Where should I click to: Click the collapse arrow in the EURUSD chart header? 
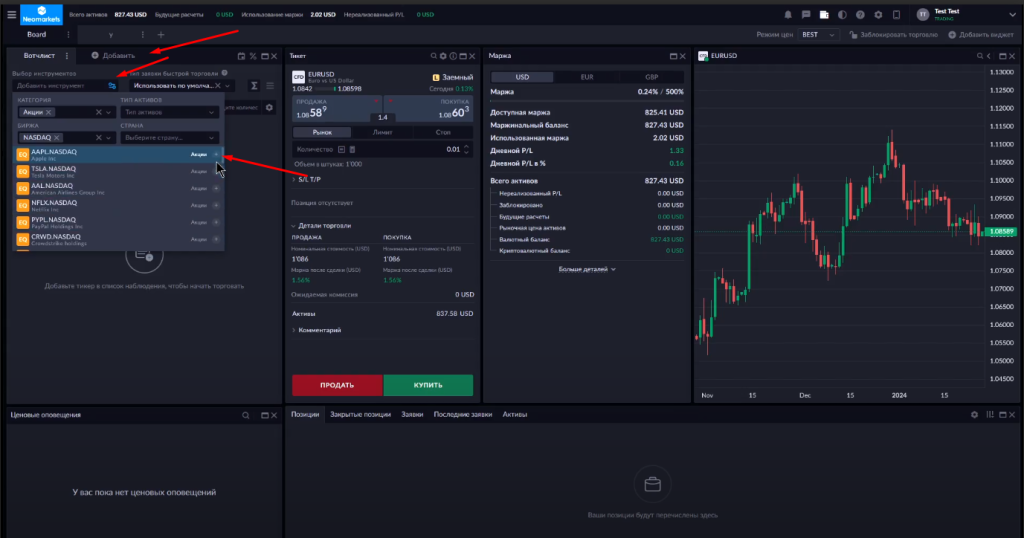click(x=989, y=56)
